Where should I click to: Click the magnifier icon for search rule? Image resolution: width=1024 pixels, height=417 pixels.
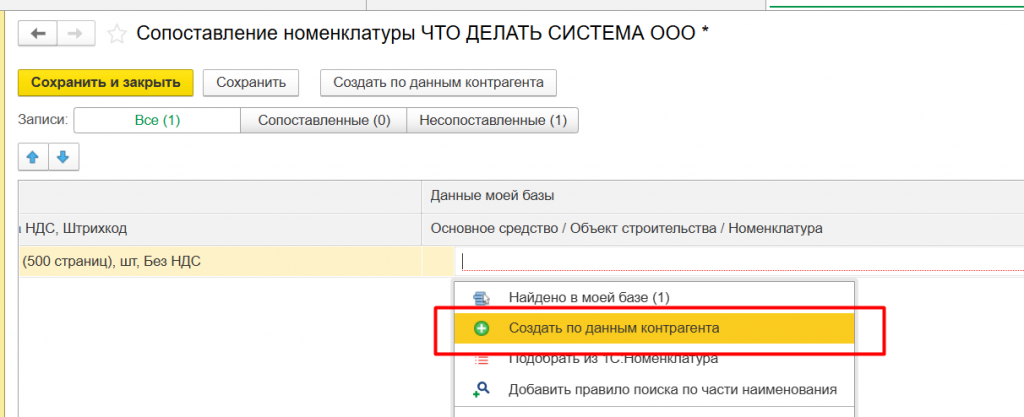pyautogui.click(x=481, y=390)
